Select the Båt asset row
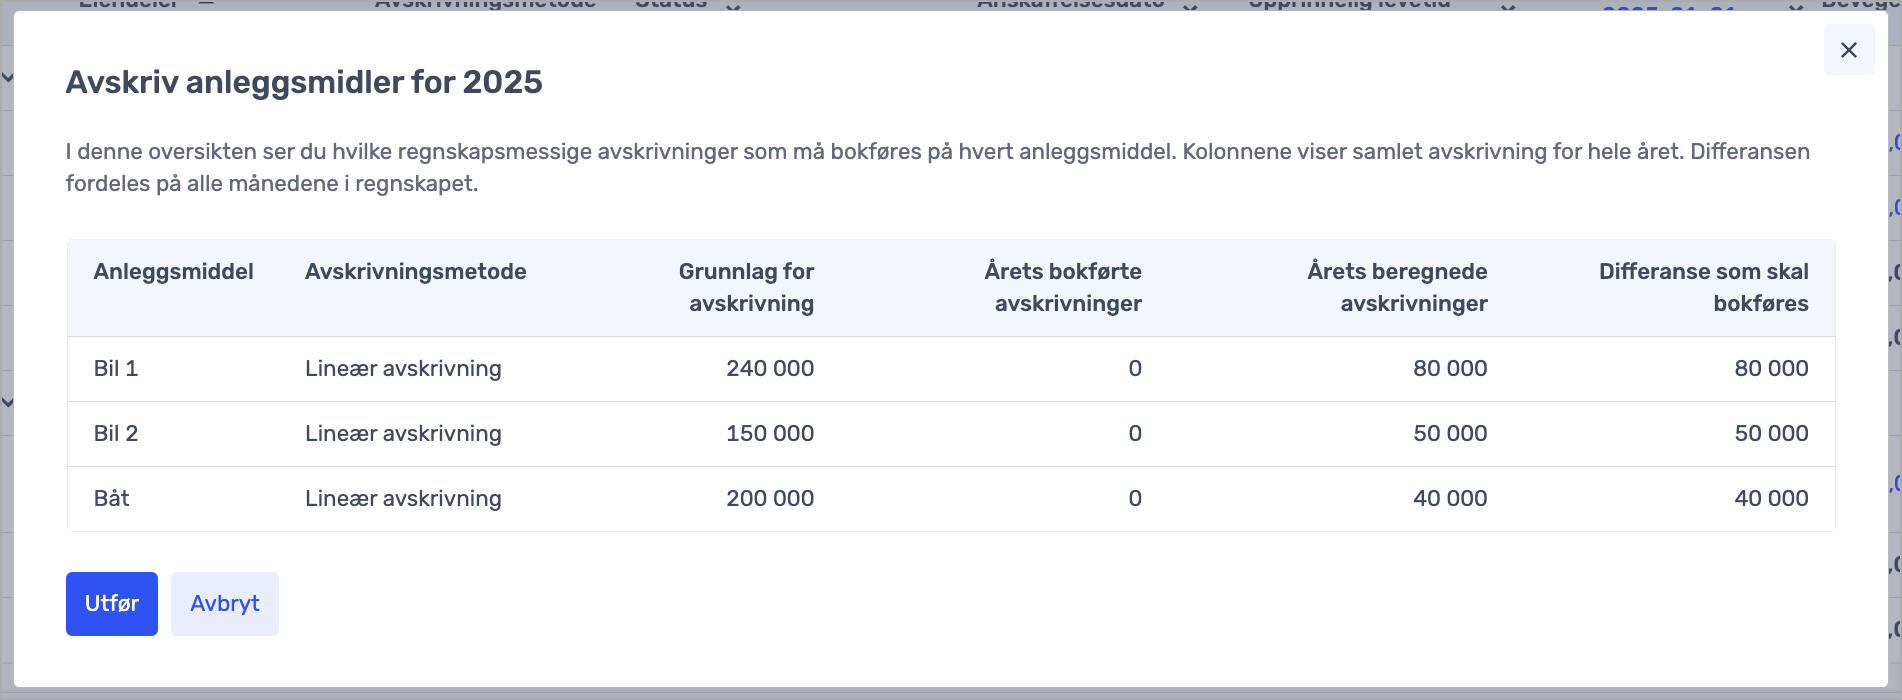This screenshot has width=1902, height=700. [x=112, y=499]
